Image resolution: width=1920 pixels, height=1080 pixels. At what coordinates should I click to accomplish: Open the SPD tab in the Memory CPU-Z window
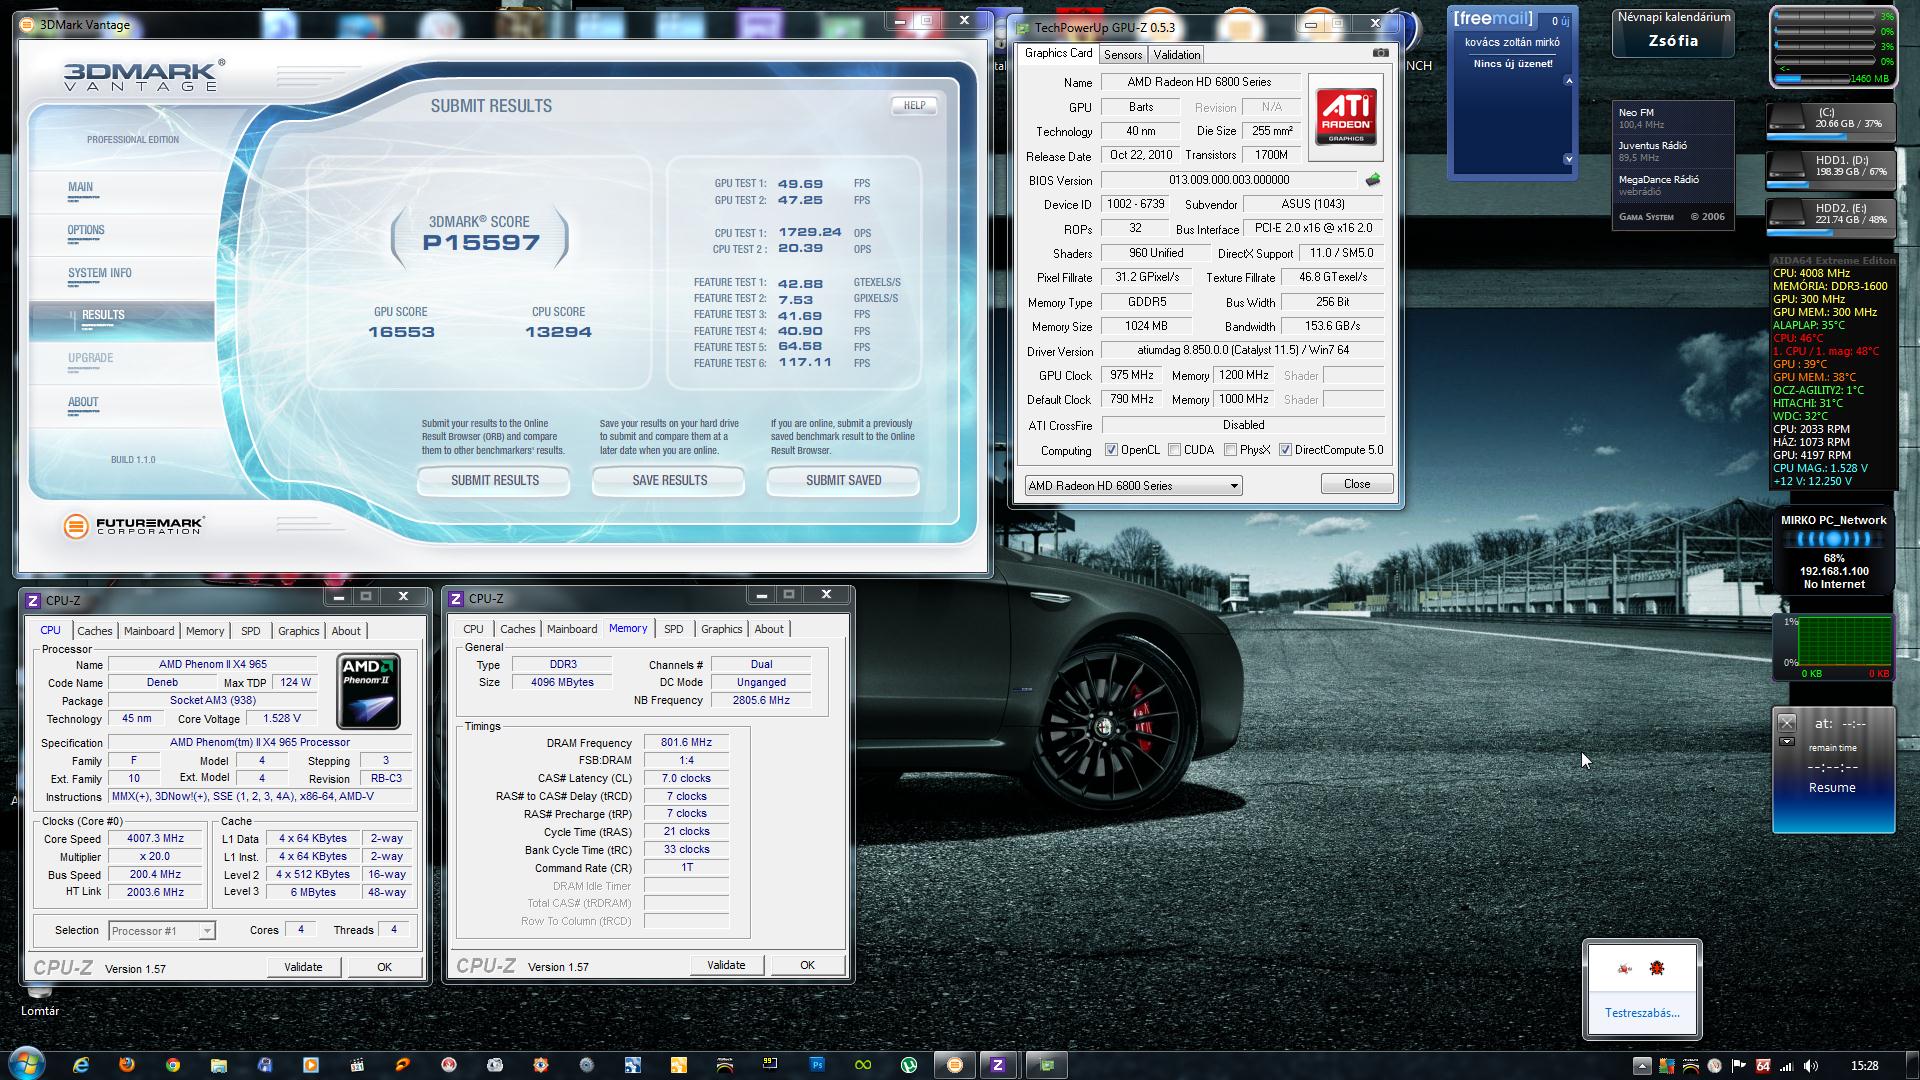point(673,629)
